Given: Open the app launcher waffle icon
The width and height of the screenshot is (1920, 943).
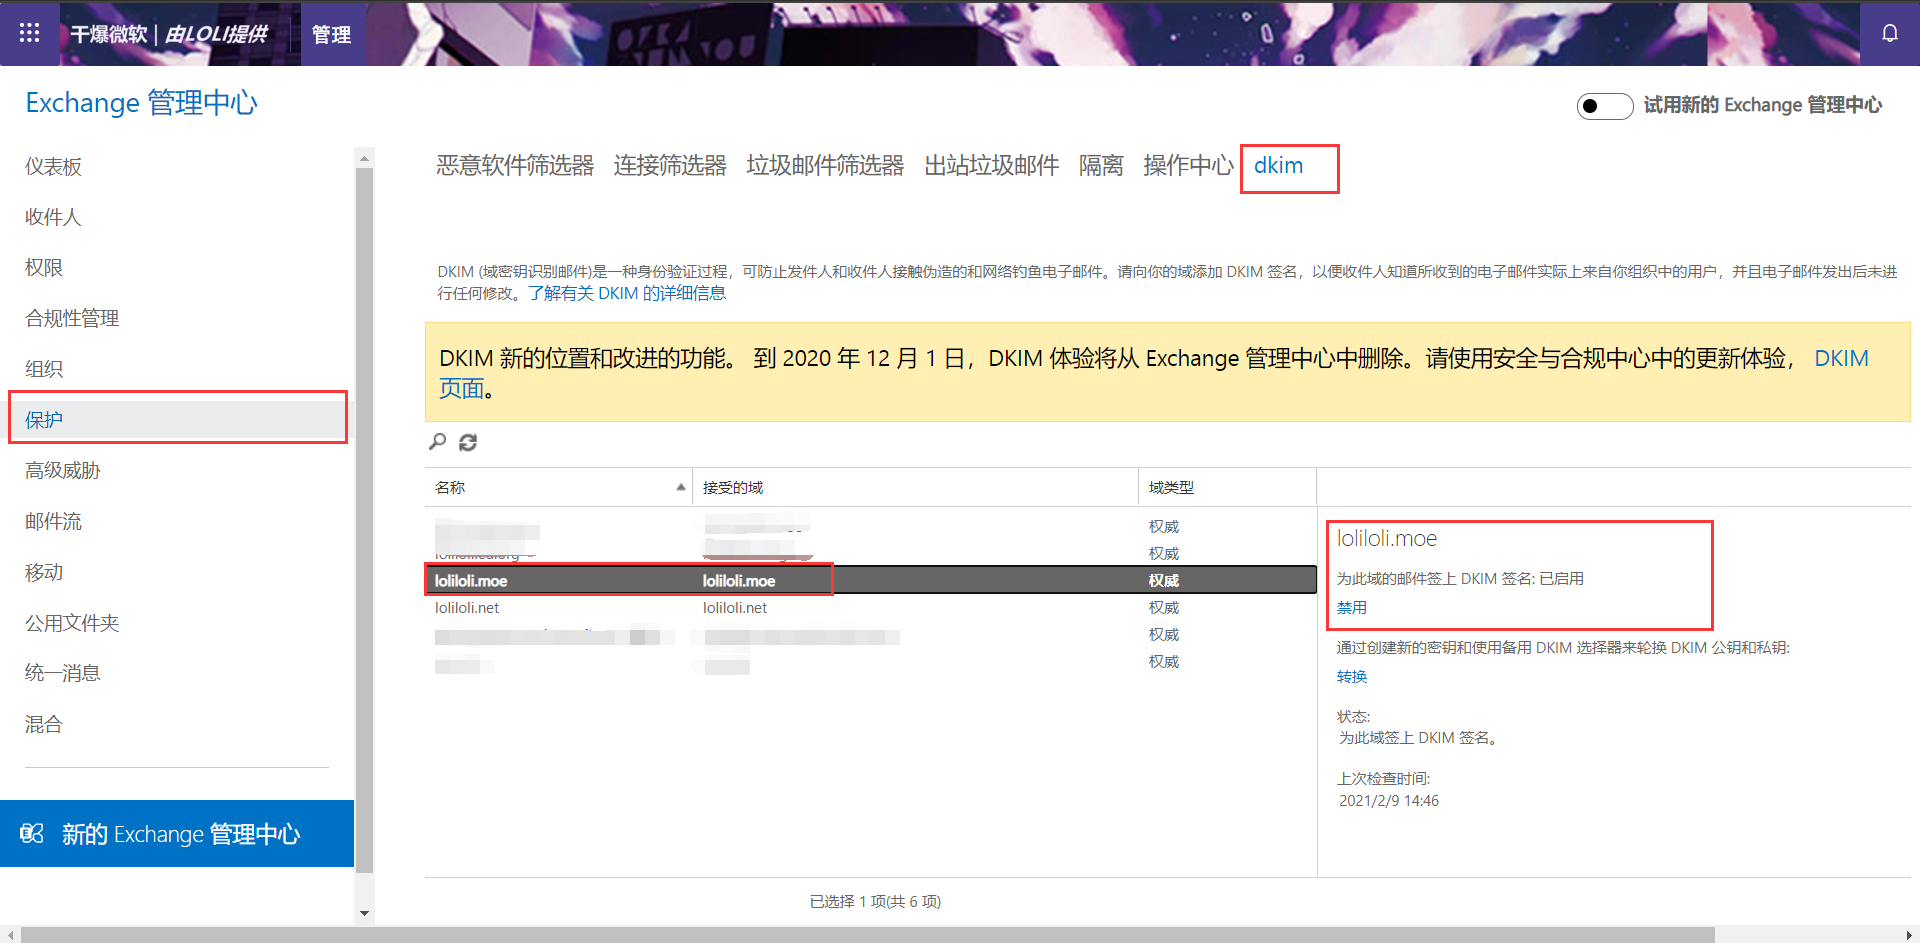Looking at the screenshot, I should coord(29,33).
